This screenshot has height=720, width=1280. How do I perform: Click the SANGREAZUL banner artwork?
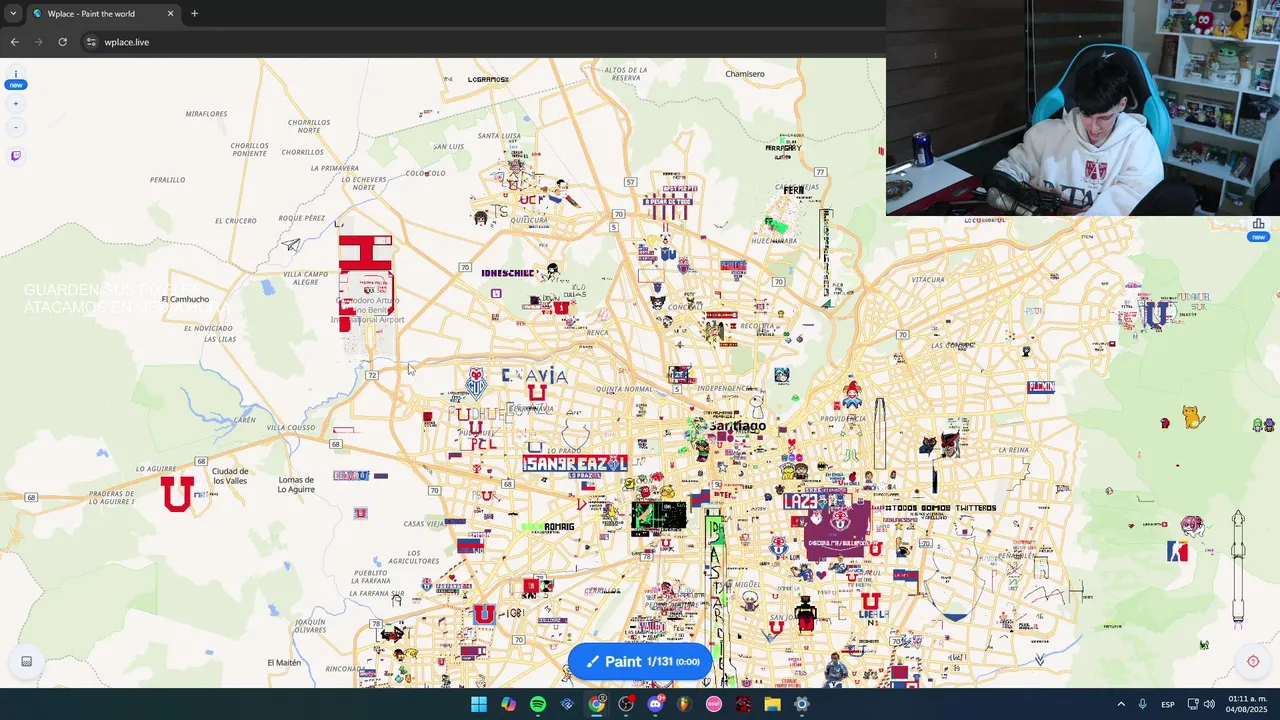575,463
